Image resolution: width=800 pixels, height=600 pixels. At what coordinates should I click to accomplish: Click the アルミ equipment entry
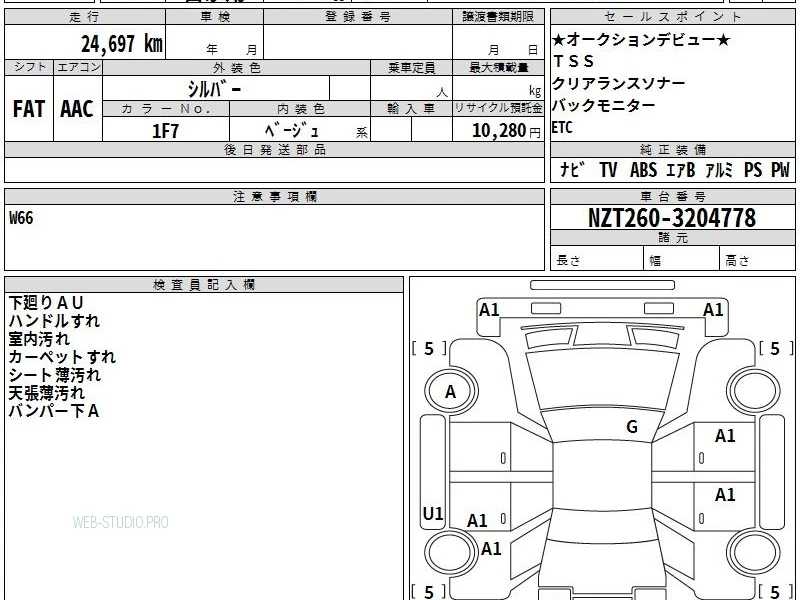(719, 170)
